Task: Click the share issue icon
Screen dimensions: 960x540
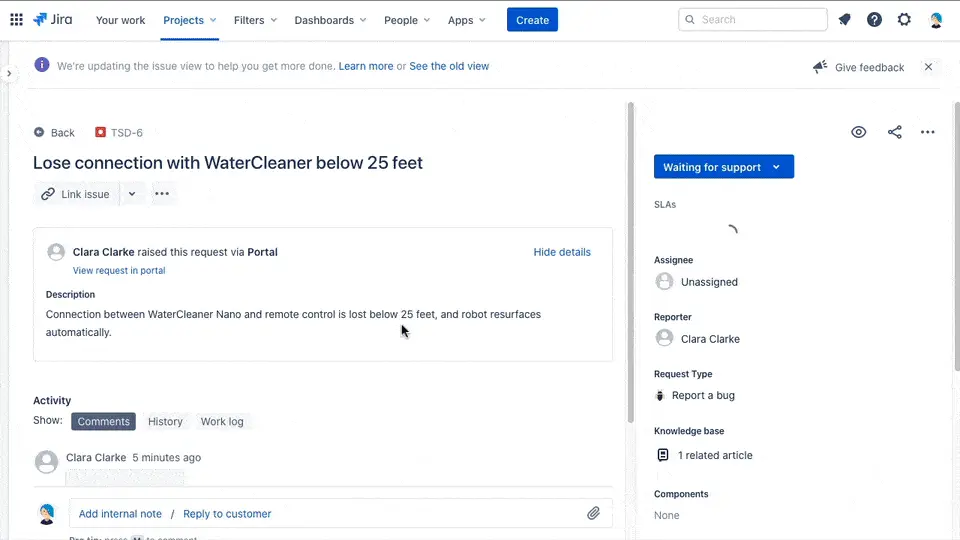Action: pyautogui.click(x=894, y=132)
